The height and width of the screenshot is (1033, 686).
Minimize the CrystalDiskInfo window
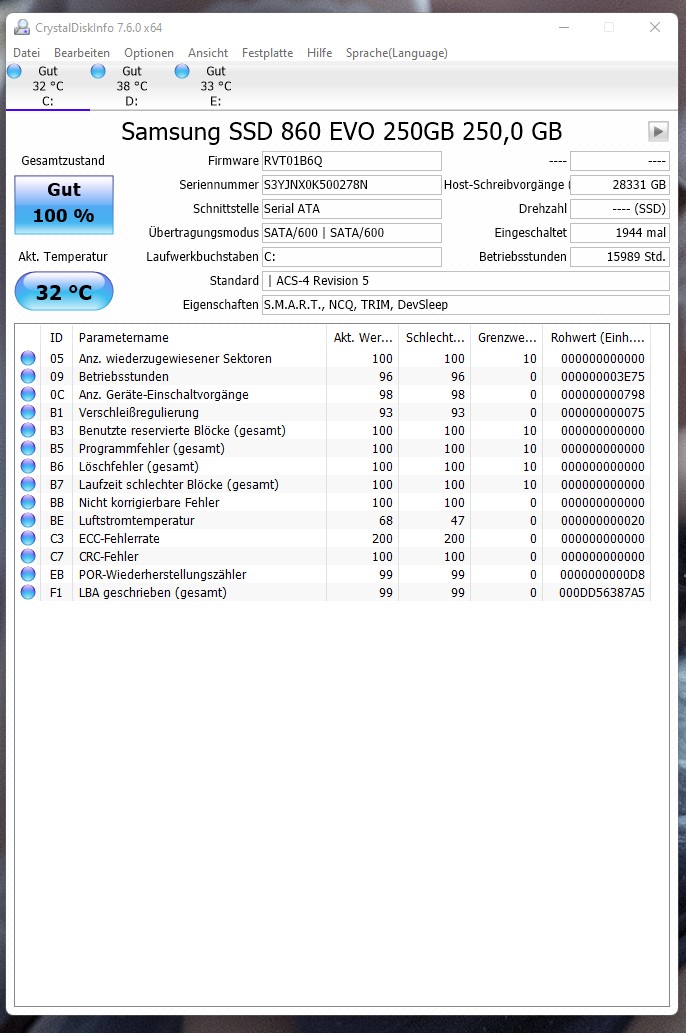point(564,27)
